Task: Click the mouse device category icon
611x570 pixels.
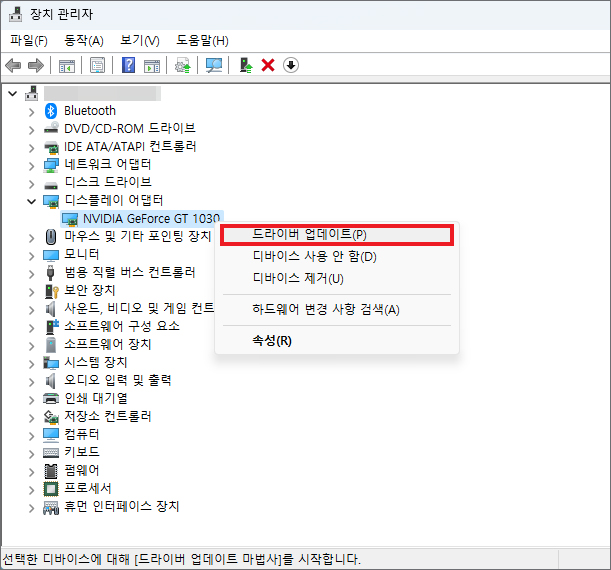Action: pos(51,236)
